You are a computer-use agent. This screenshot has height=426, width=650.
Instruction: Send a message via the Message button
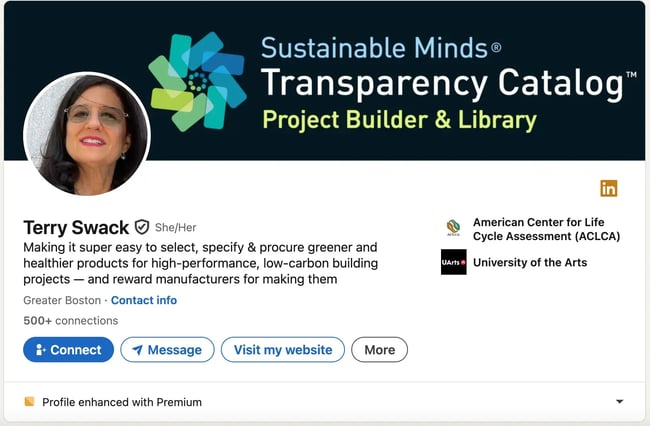pos(167,350)
